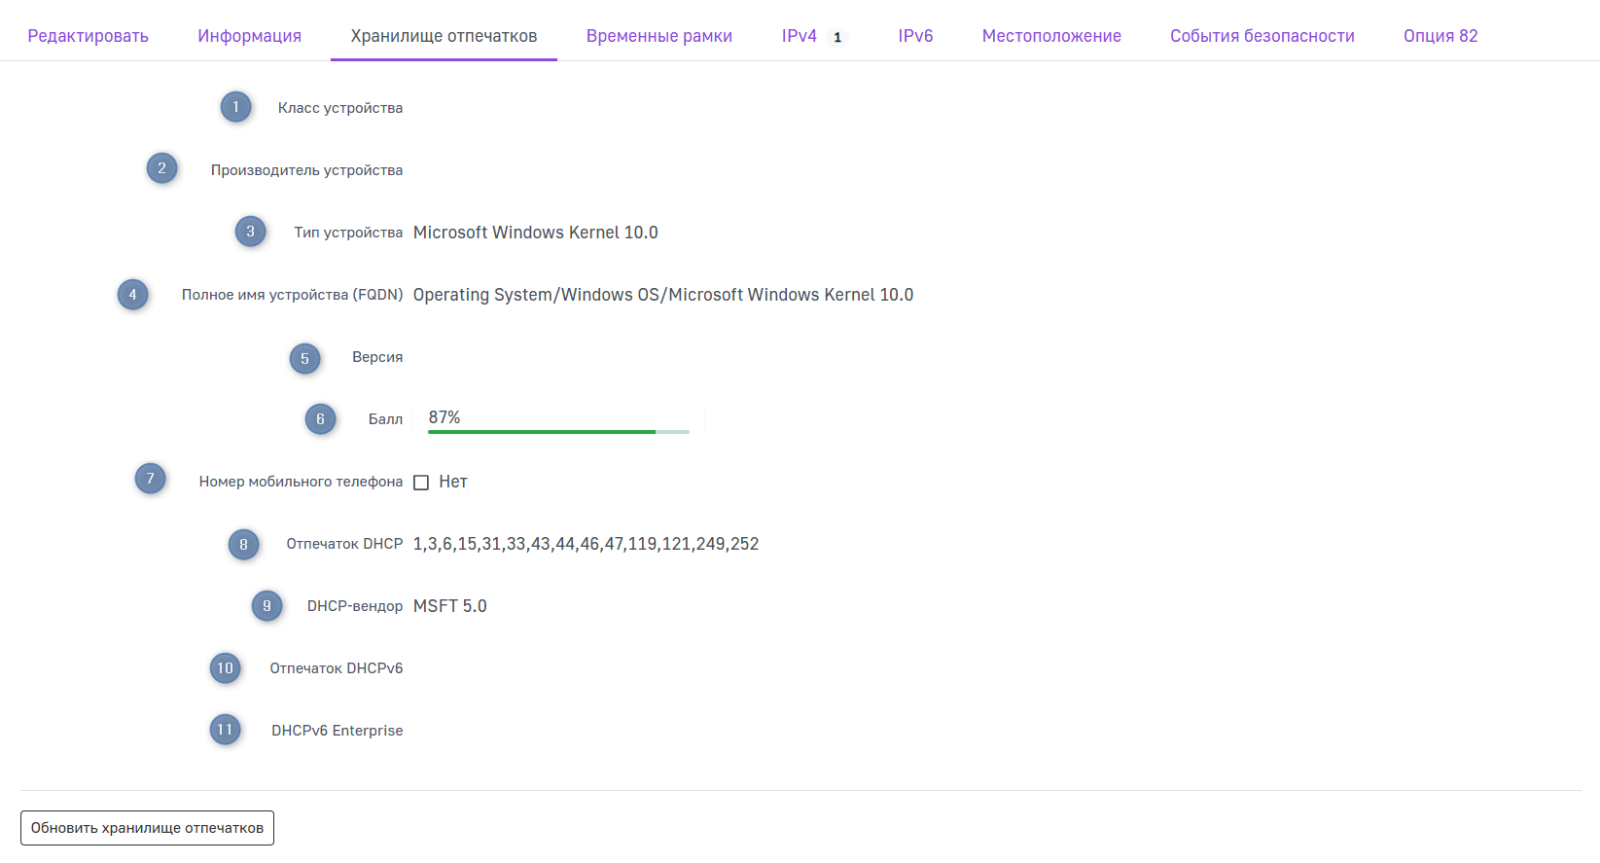Open the Опция 82 tab

coord(1440,36)
